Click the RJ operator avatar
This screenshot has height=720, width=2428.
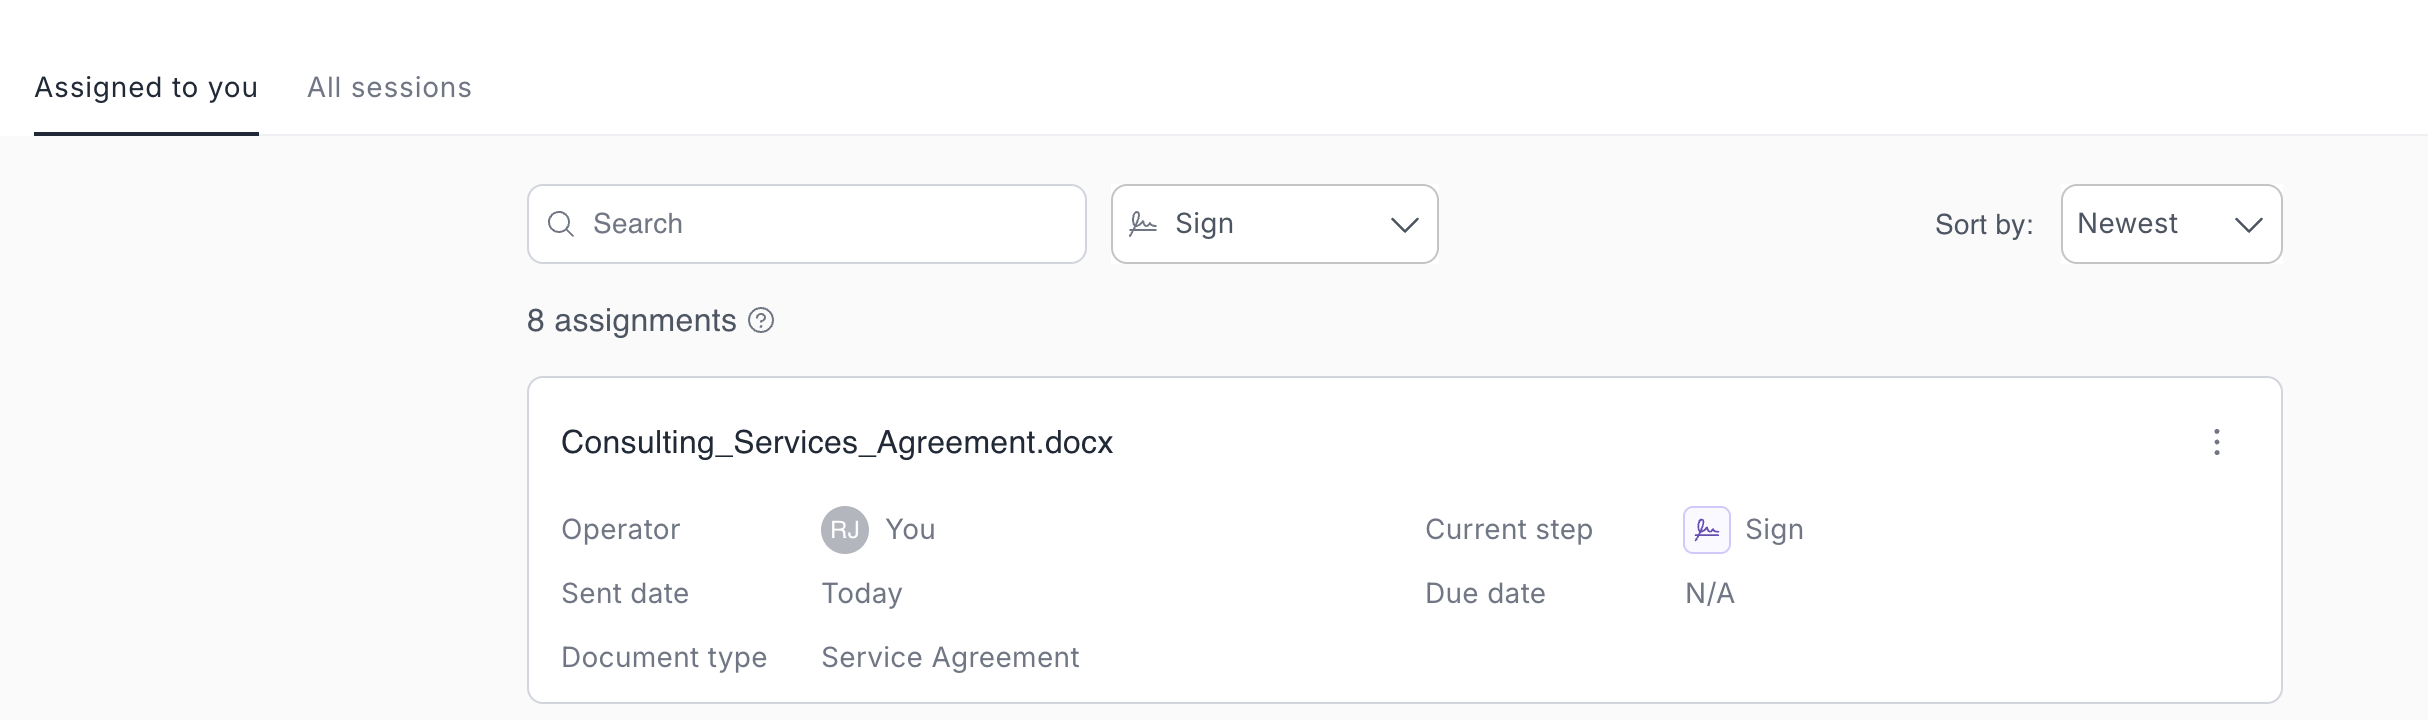[x=845, y=530]
